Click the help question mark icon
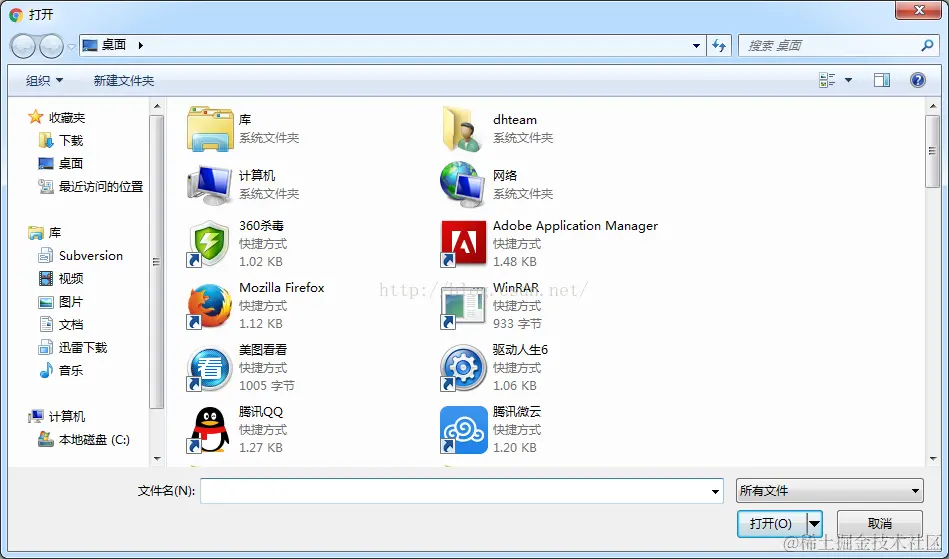The width and height of the screenshot is (949, 559). 918,80
